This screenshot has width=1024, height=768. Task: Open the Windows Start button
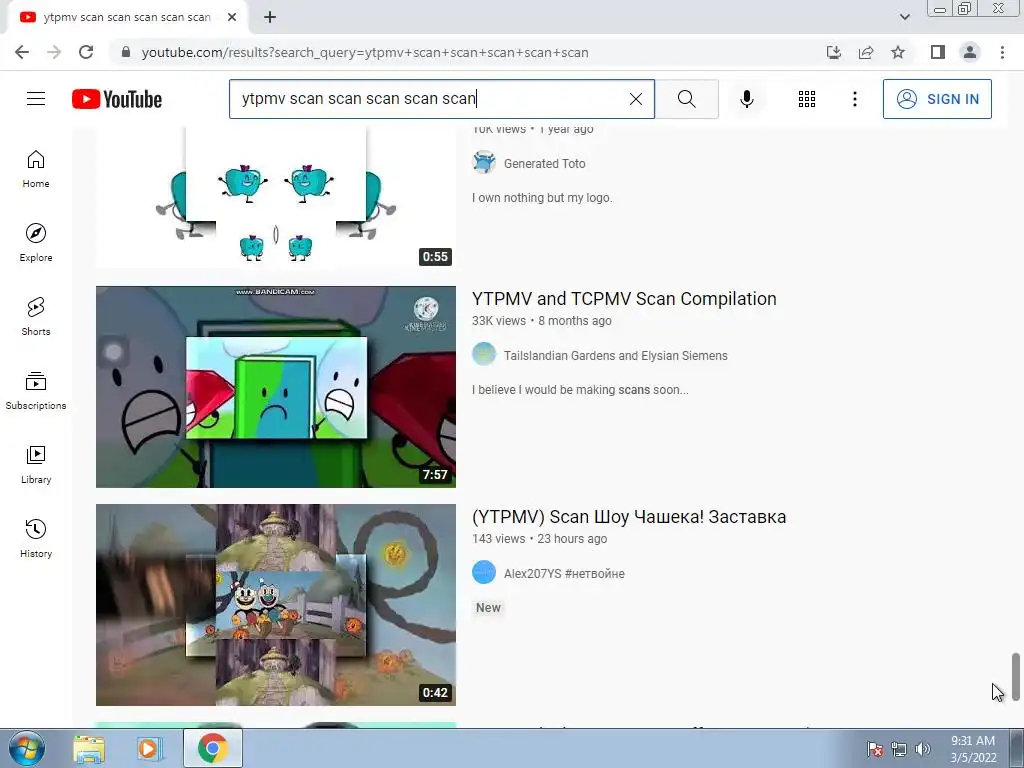(27, 748)
